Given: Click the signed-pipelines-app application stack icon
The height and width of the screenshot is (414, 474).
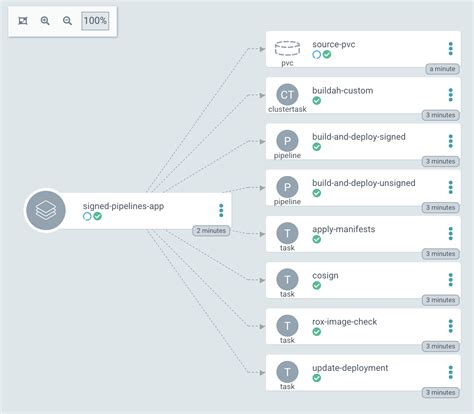Looking at the screenshot, I should click(x=46, y=210).
